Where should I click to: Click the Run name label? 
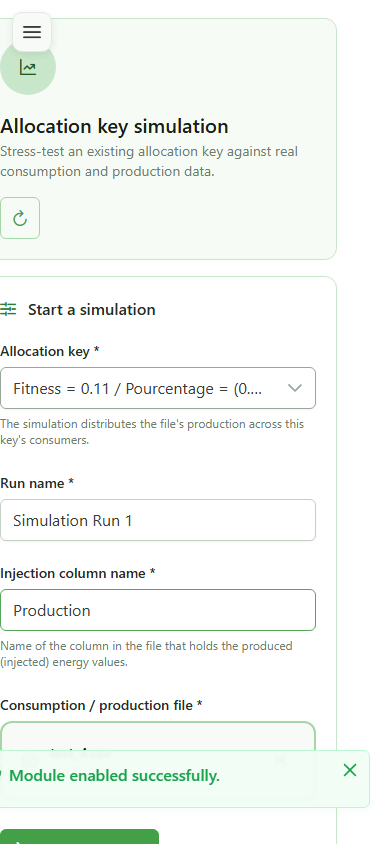click(37, 483)
